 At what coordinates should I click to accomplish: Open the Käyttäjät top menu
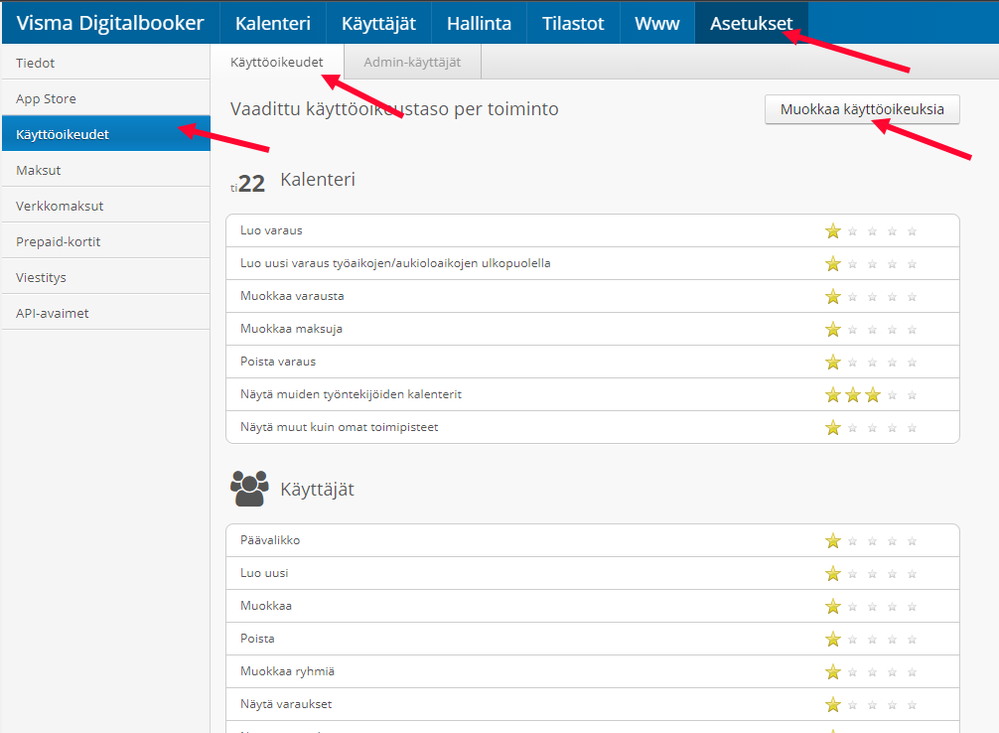coord(378,24)
